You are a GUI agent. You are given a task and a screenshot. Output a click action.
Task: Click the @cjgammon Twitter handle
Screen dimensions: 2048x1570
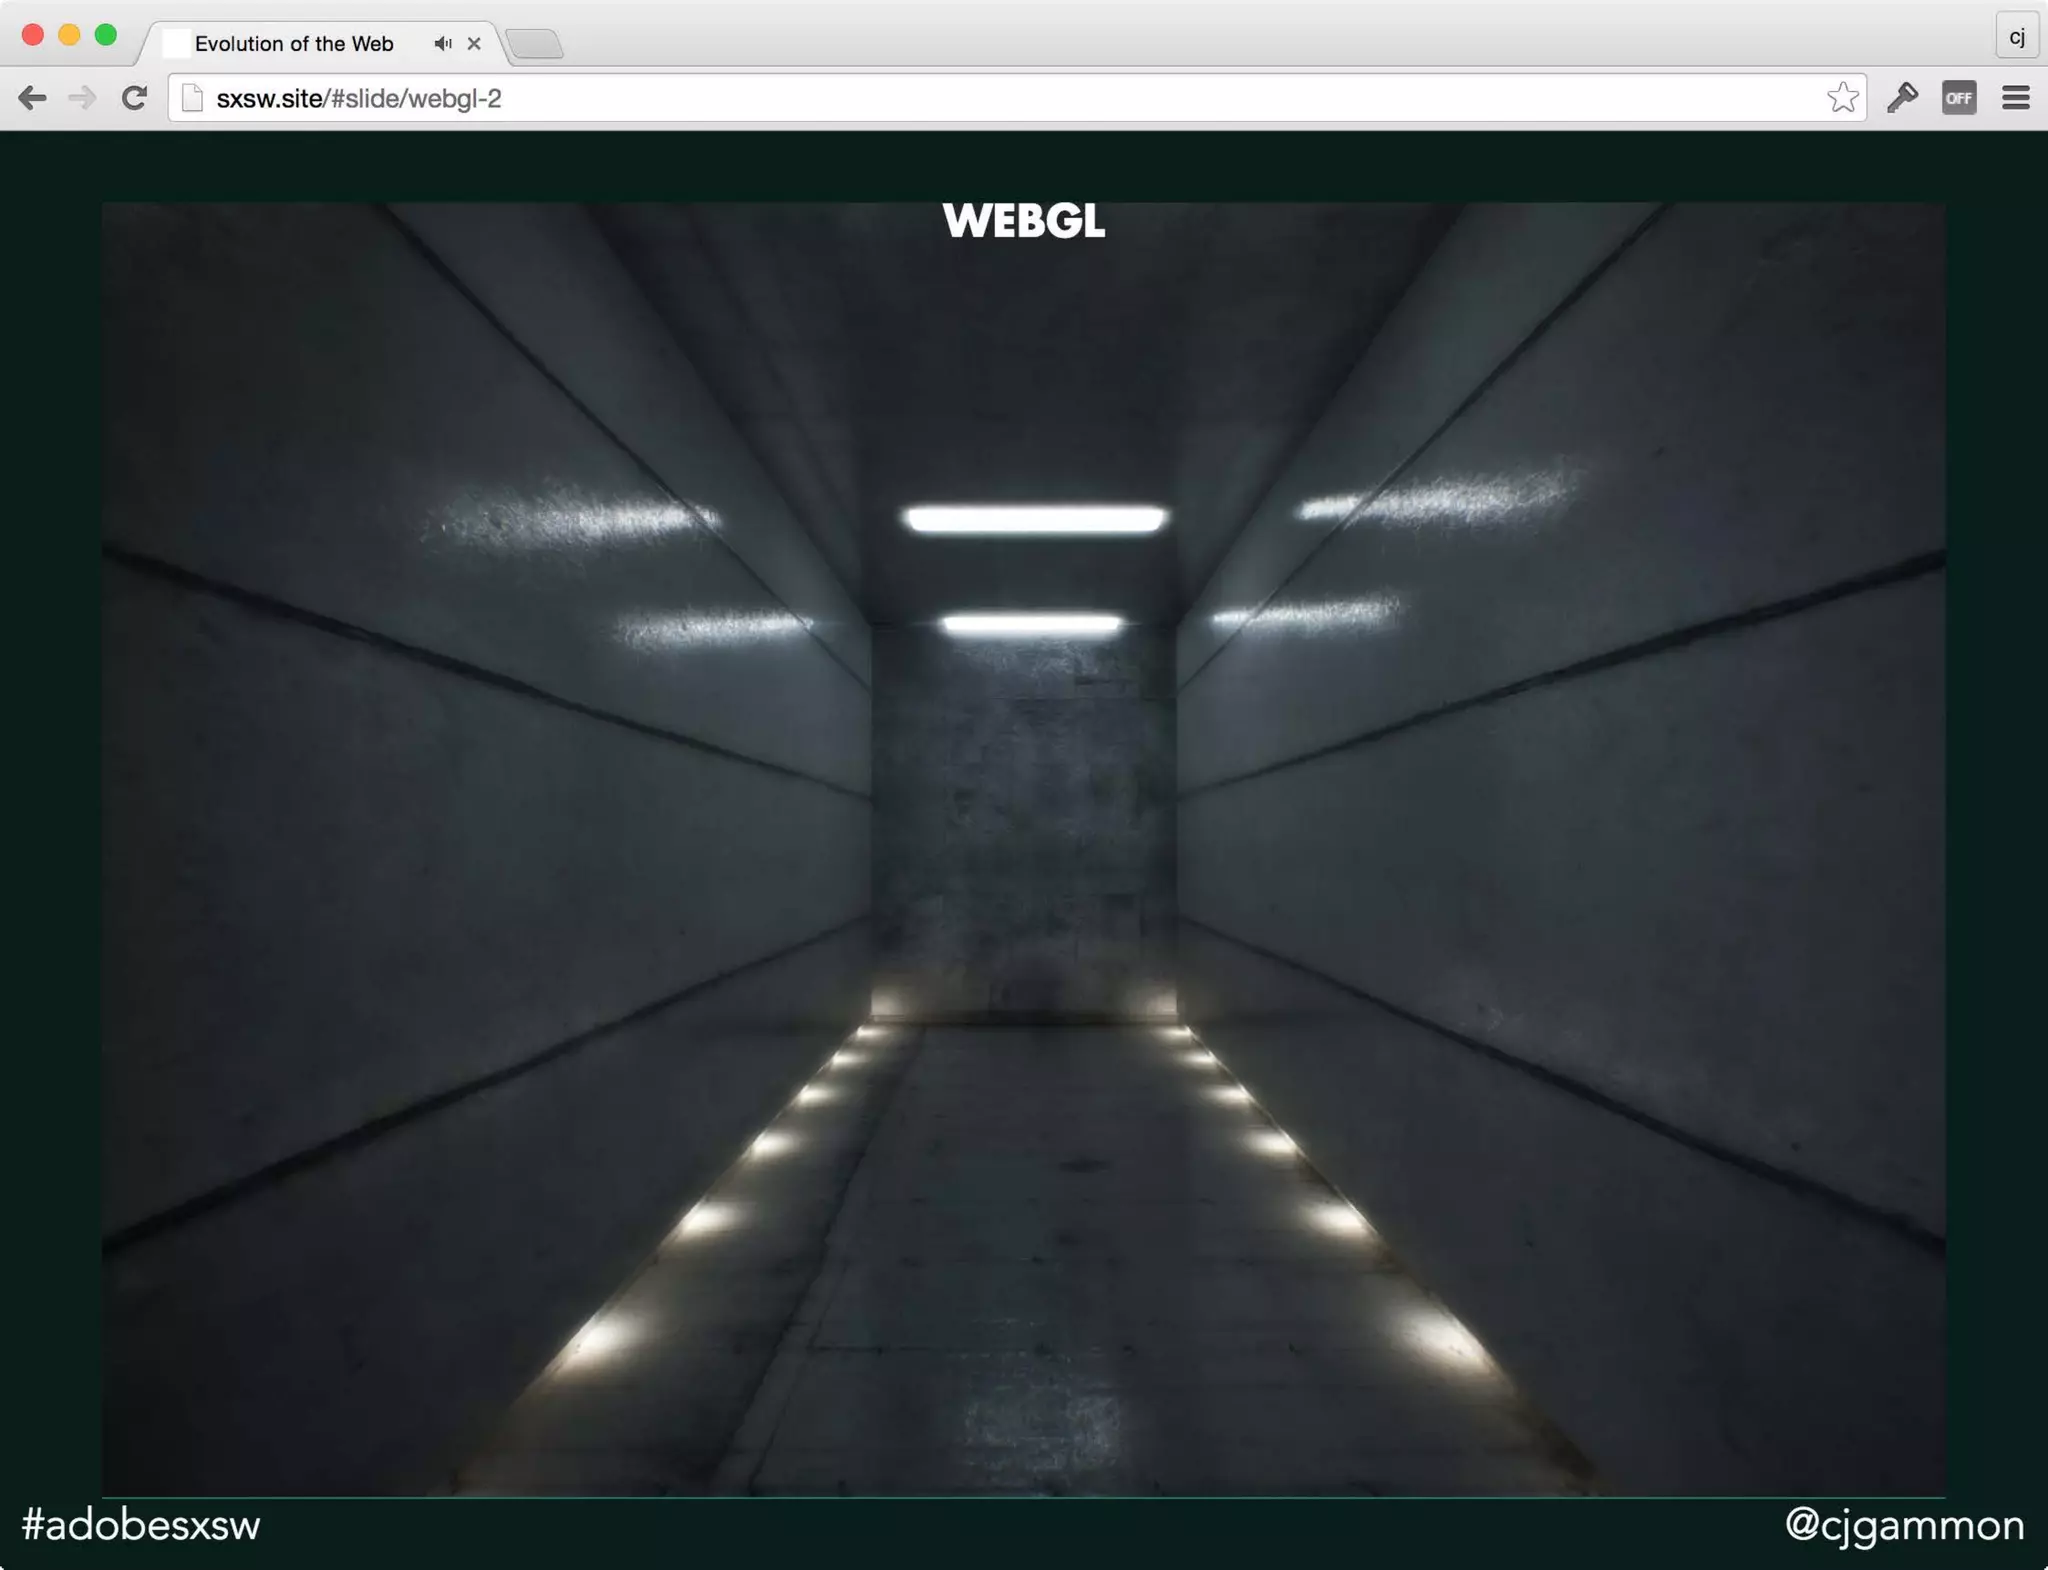tap(1904, 1525)
